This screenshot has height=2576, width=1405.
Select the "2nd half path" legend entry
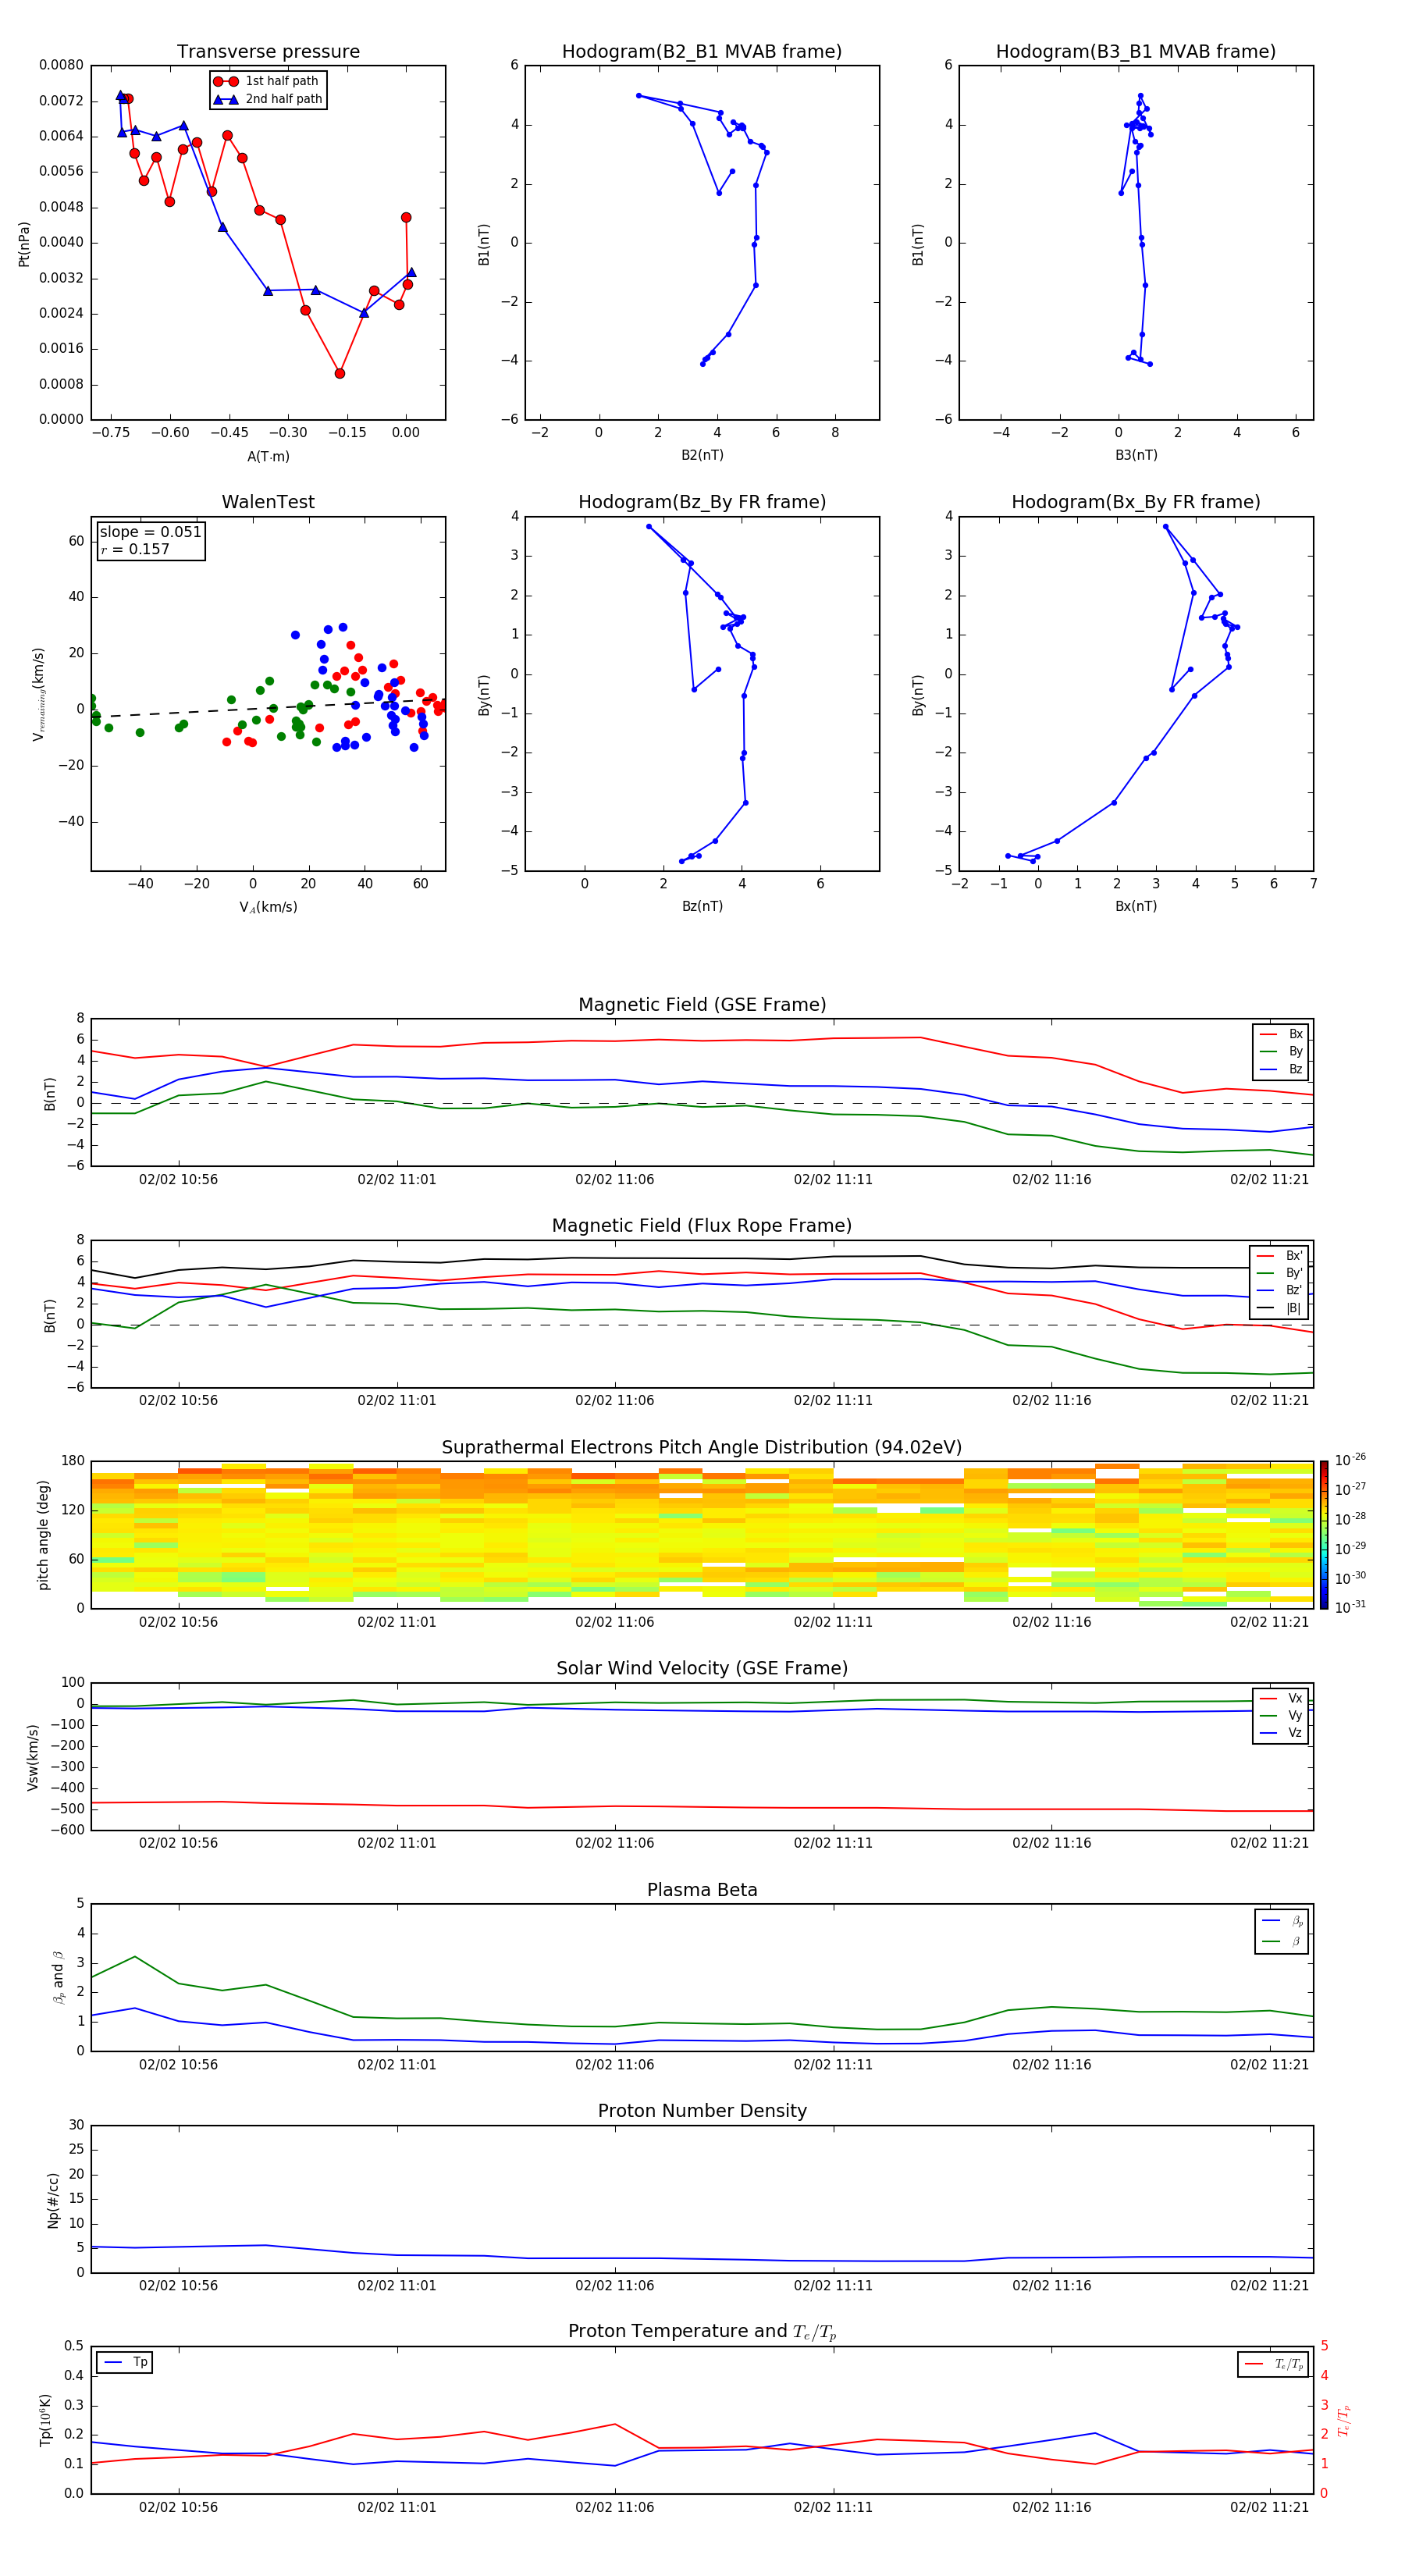click(x=268, y=99)
